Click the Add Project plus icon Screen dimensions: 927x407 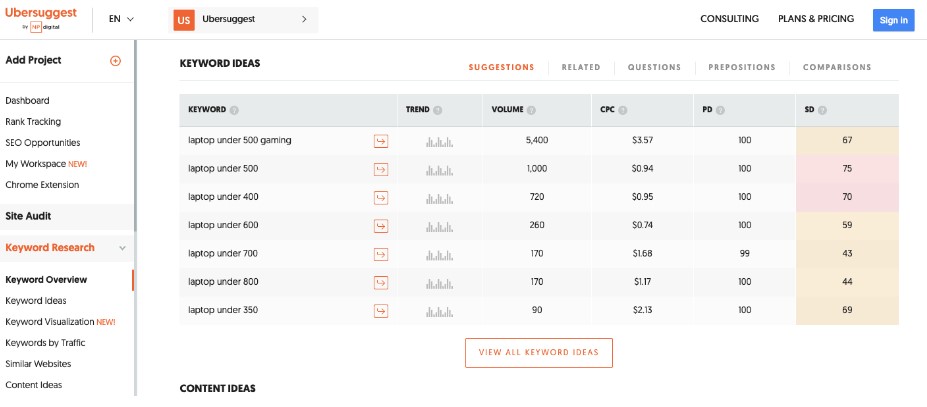click(x=115, y=61)
